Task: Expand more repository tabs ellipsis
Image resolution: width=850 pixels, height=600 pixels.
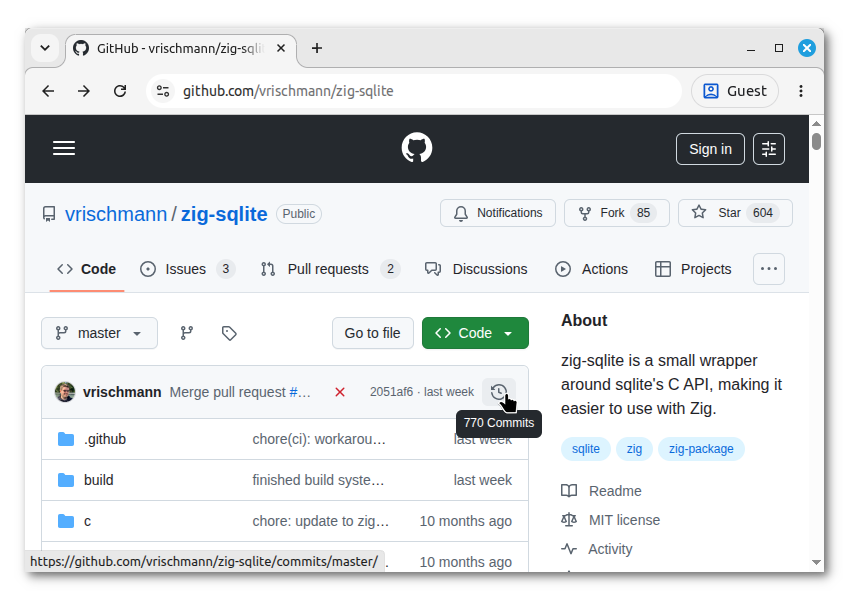Action: (x=769, y=269)
